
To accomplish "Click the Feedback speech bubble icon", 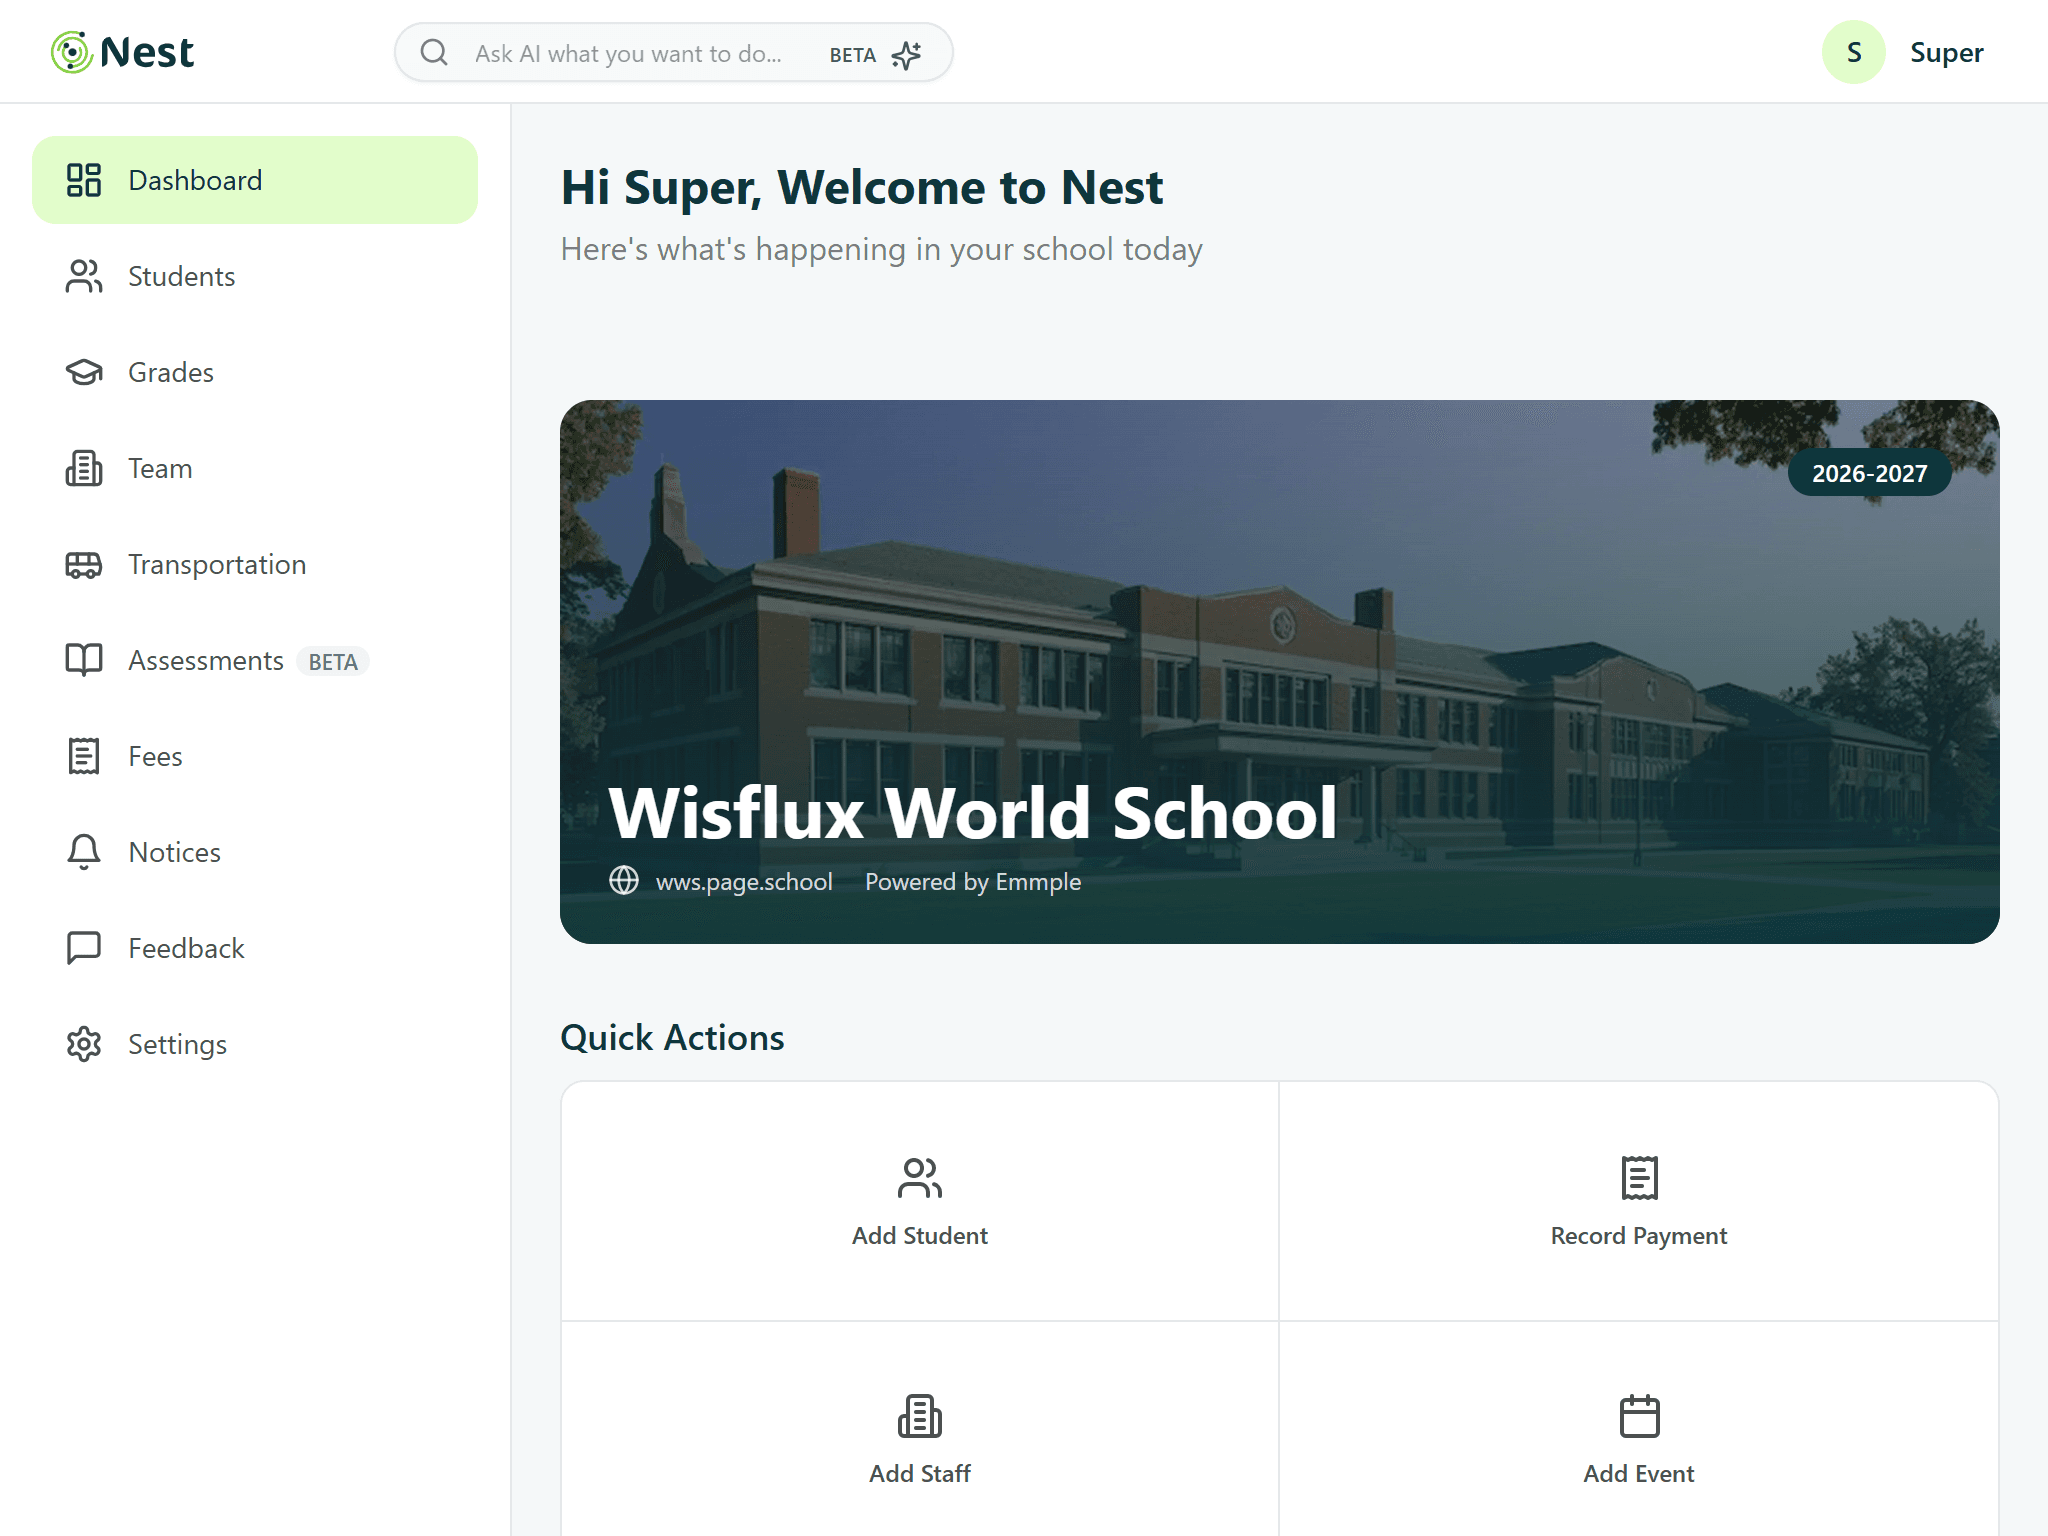I will [x=84, y=948].
